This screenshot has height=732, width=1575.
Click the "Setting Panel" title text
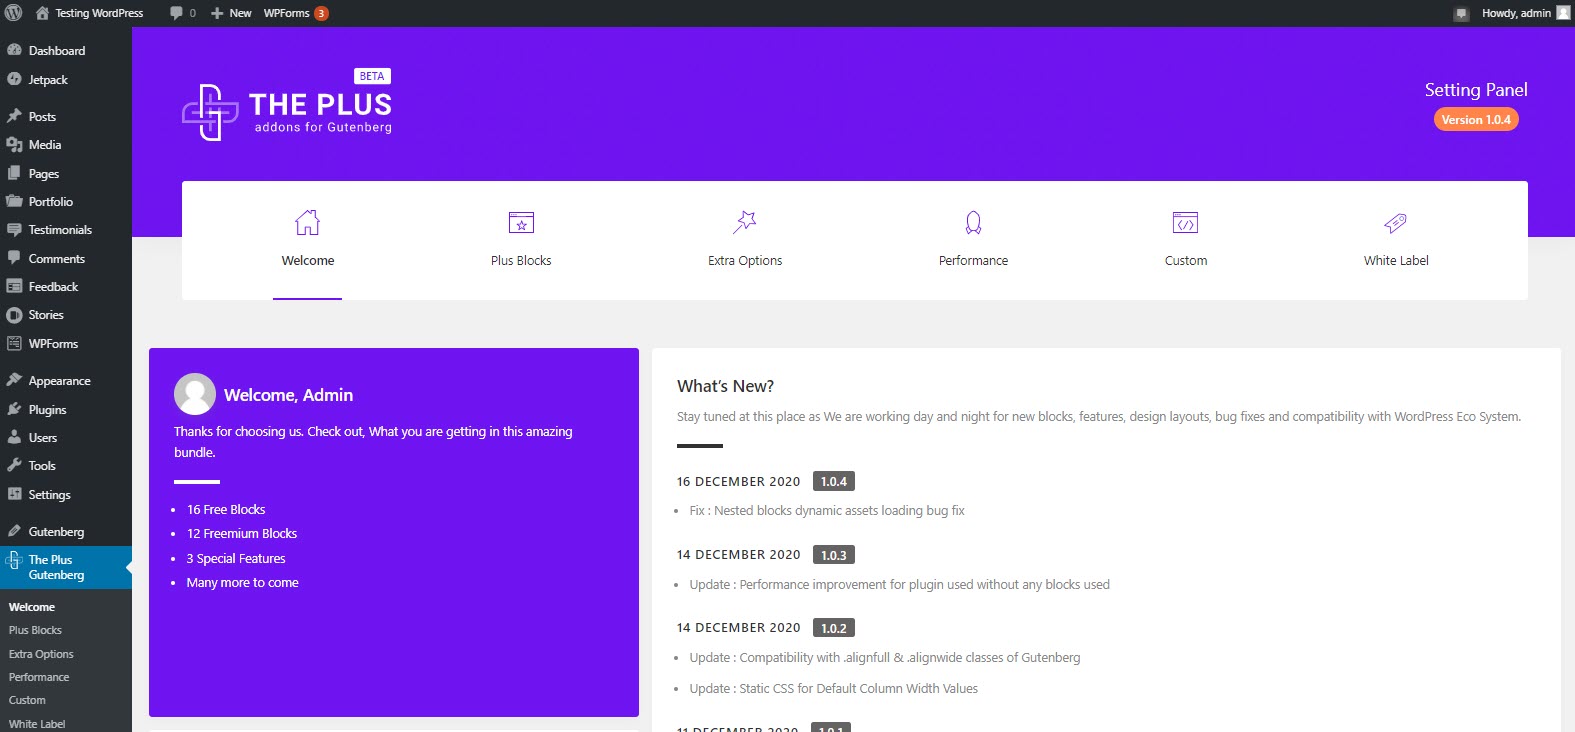coord(1476,90)
